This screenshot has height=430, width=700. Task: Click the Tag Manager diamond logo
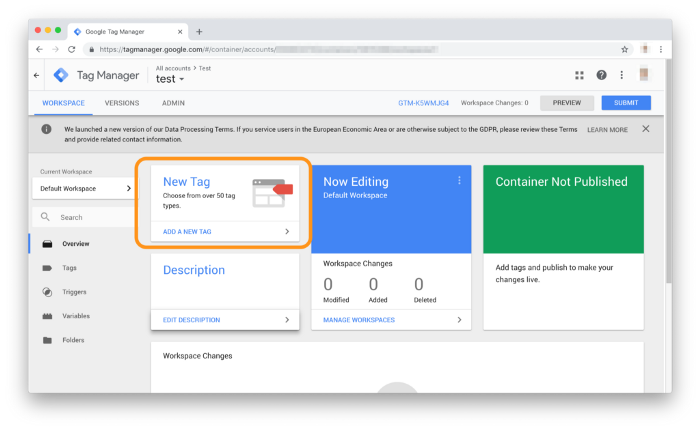click(x=61, y=75)
